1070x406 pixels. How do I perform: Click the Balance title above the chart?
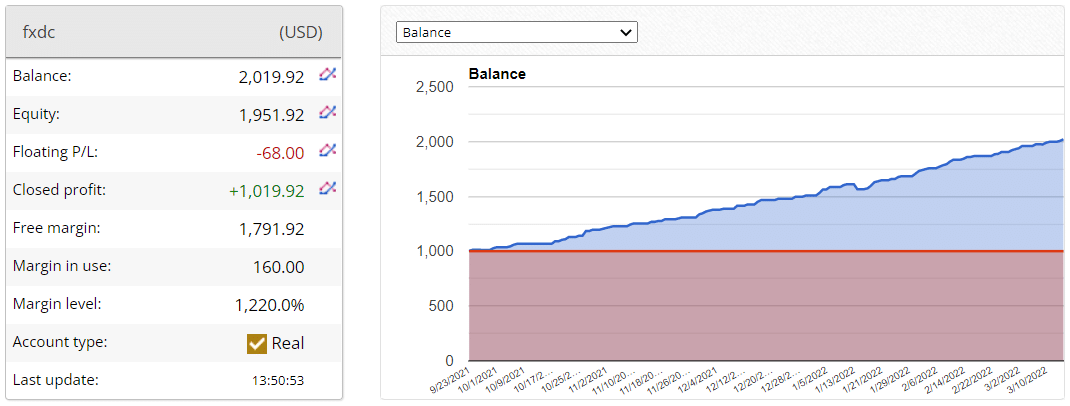pyautogui.click(x=497, y=73)
